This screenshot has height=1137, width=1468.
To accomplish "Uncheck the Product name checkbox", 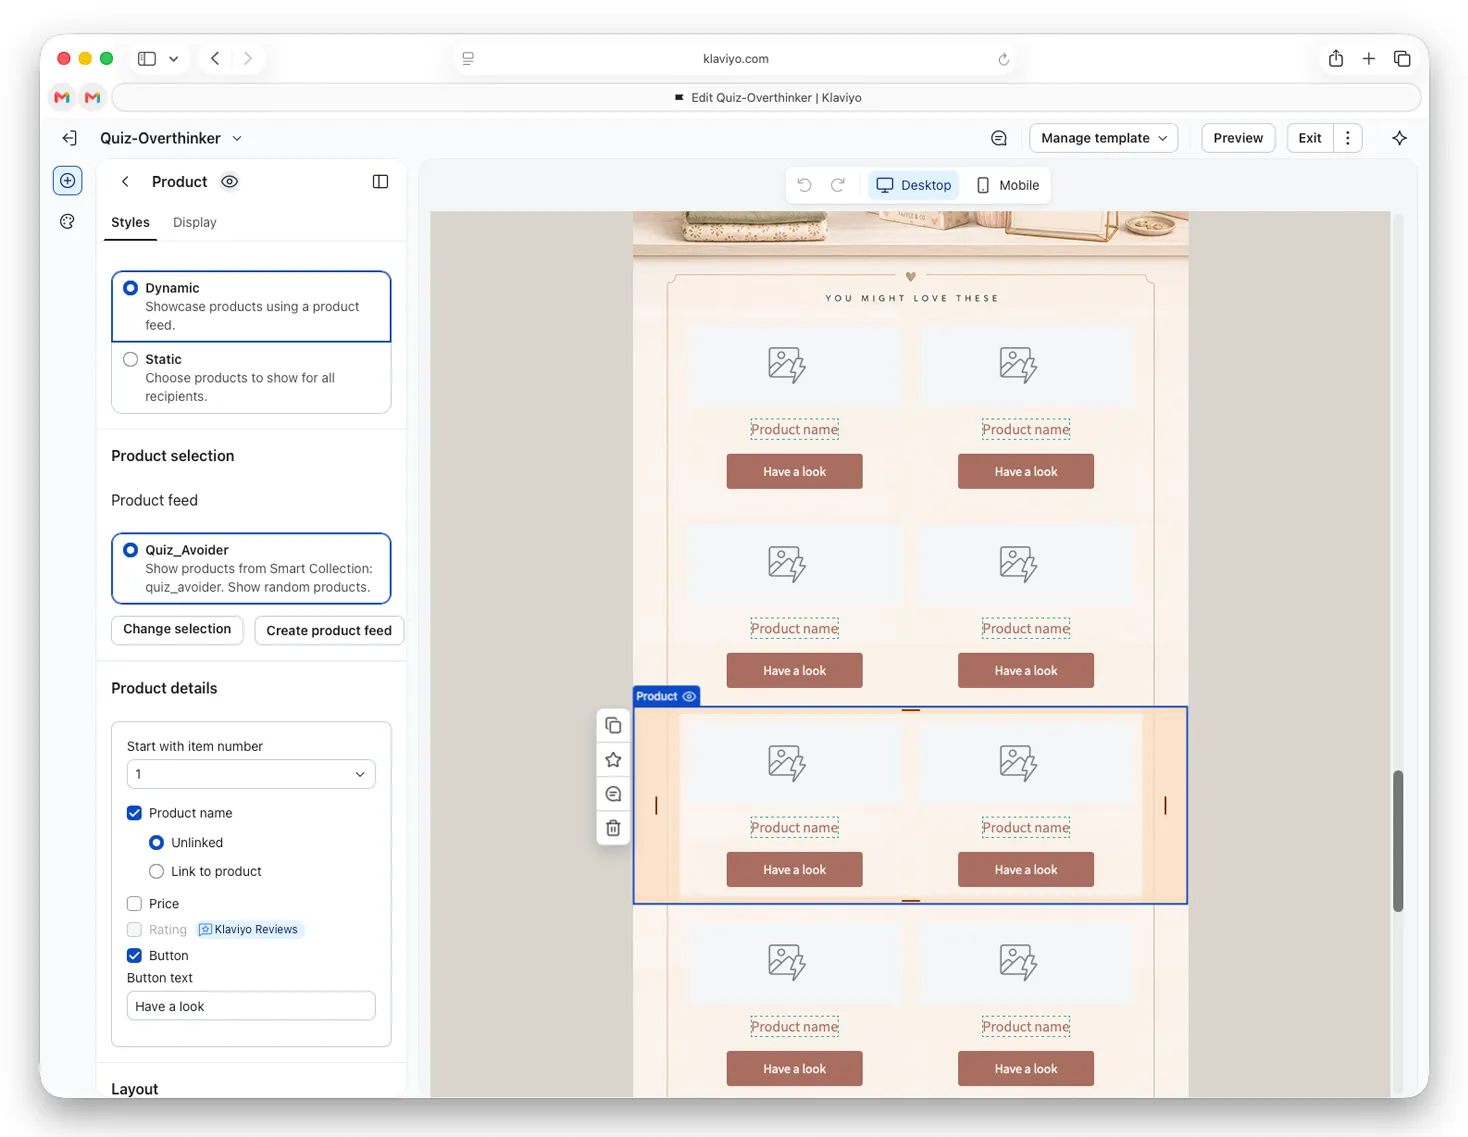I will click(134, 813).
